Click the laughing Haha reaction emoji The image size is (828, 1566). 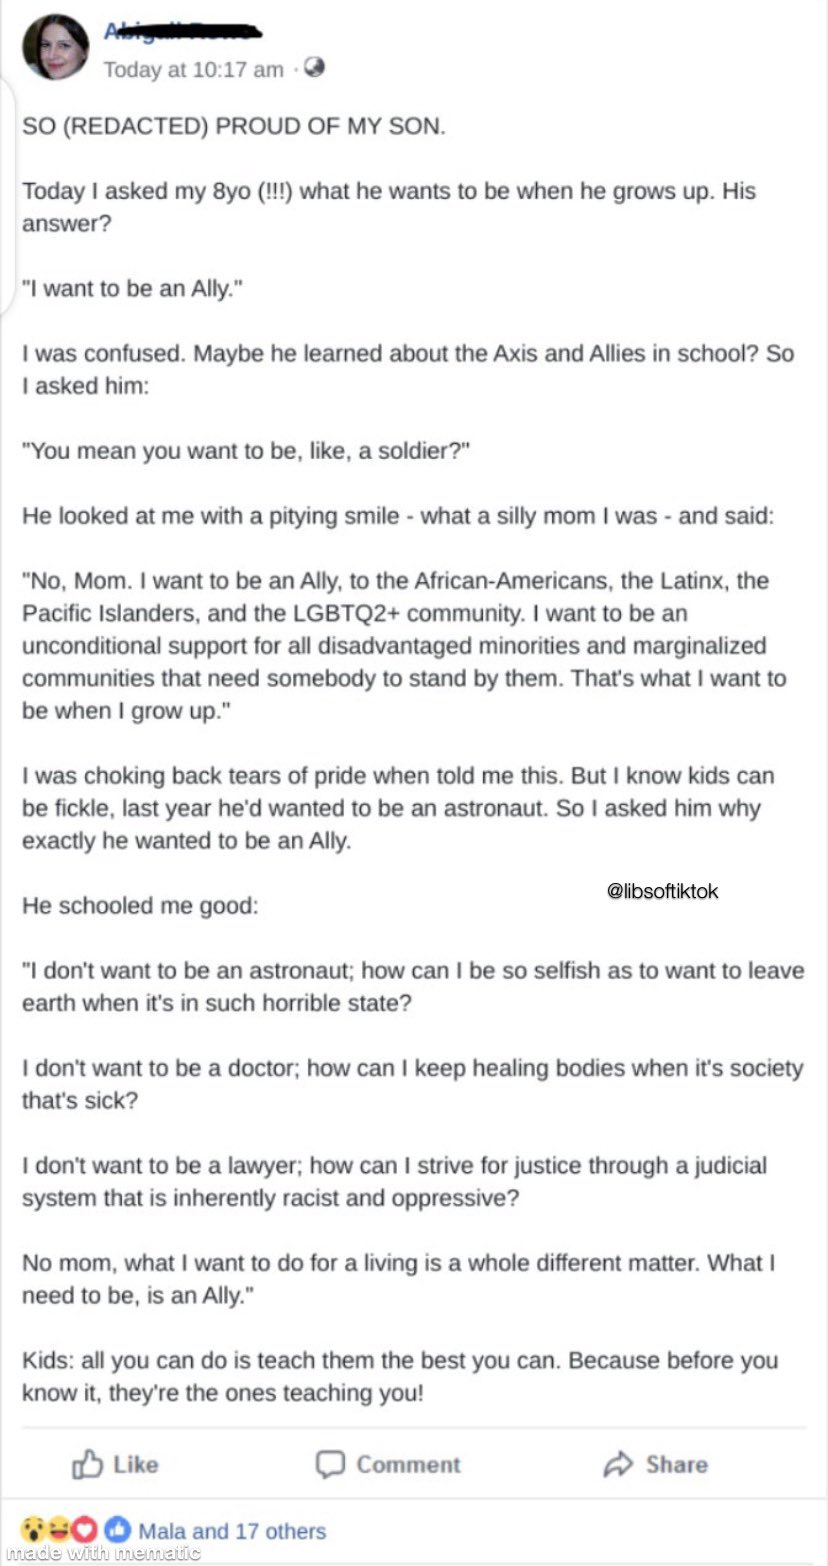pyautogui.click(x=59, y=1530)
